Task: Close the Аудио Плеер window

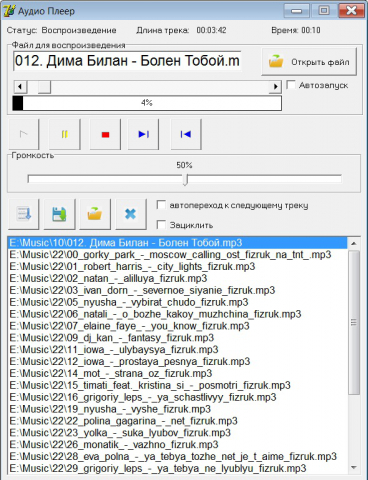Action: [x=351, y=11]
